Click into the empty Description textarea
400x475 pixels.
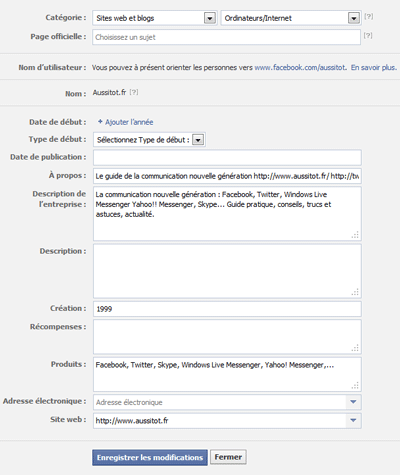tap(227, 271)
